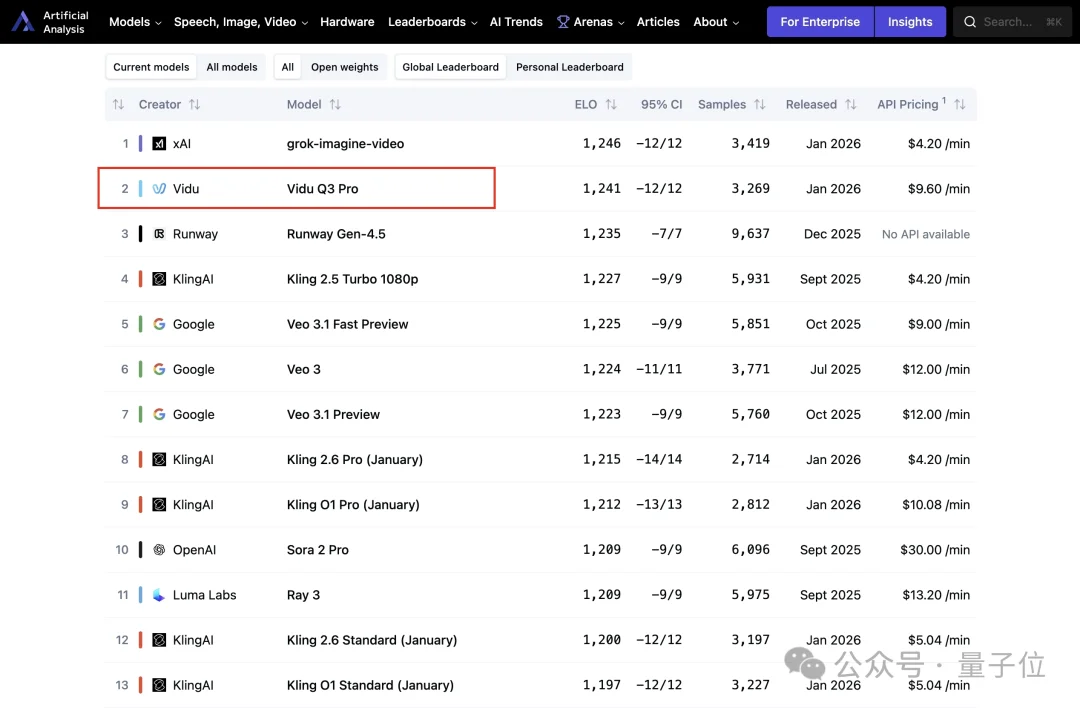Image resolution: width=1080 pixels, height=708 pixels.
Task: Click the Luma Labs logo icon
Action: pyautogui.click(x=159, y=595)
